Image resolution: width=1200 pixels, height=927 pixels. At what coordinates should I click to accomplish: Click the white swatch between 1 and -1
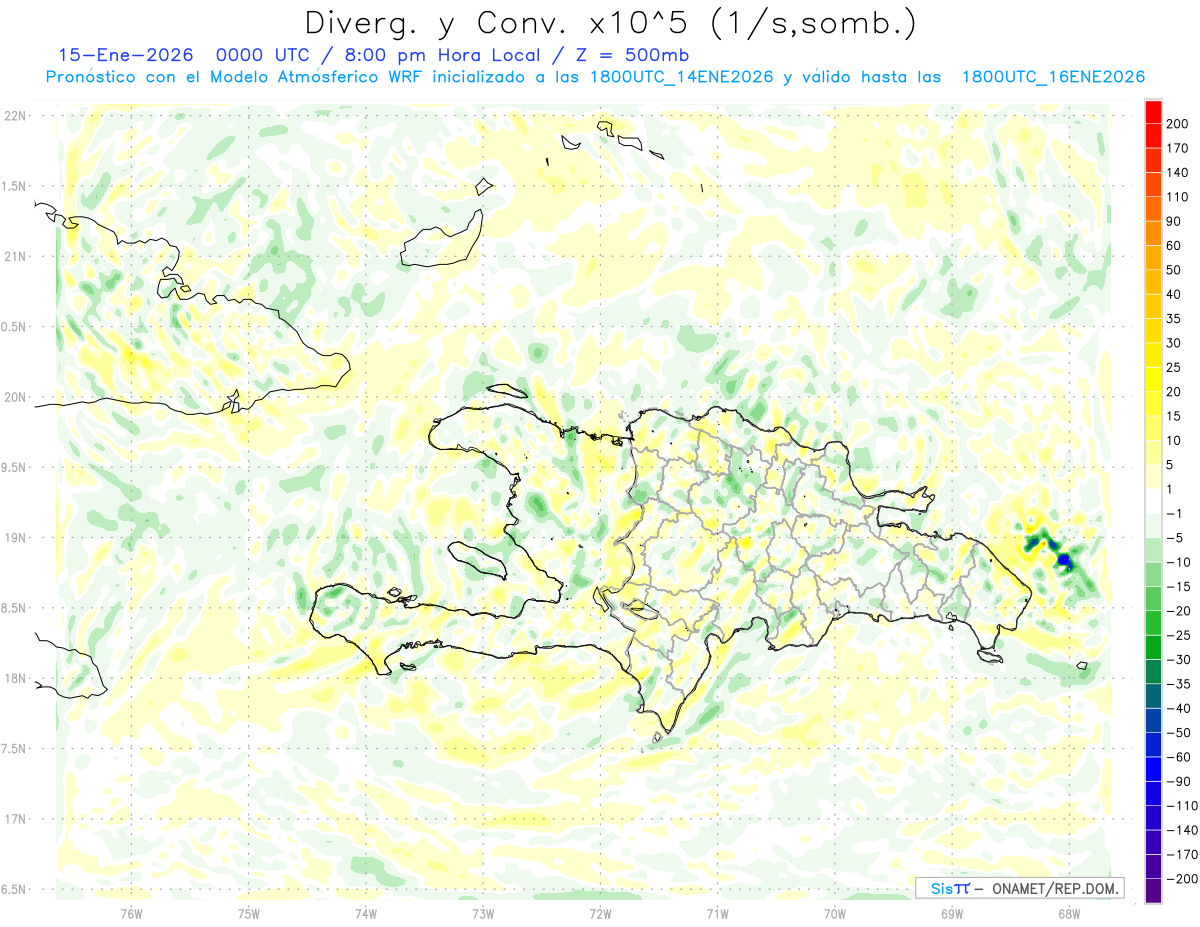(x=1153, y=501)
